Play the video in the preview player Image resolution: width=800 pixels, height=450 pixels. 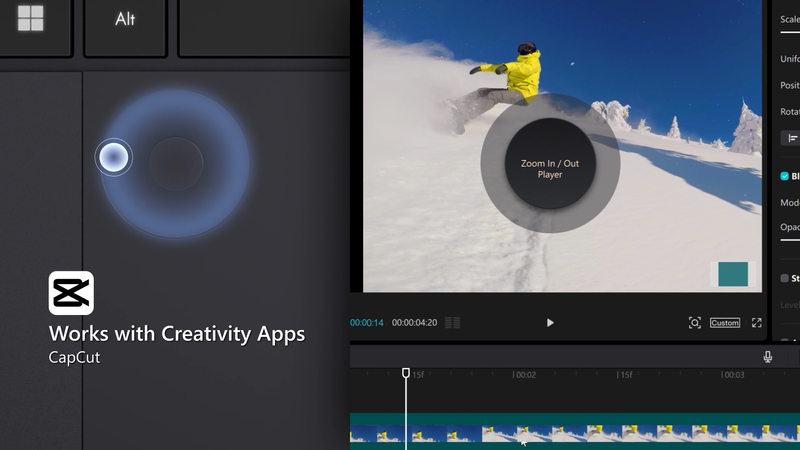click(550, 322)
